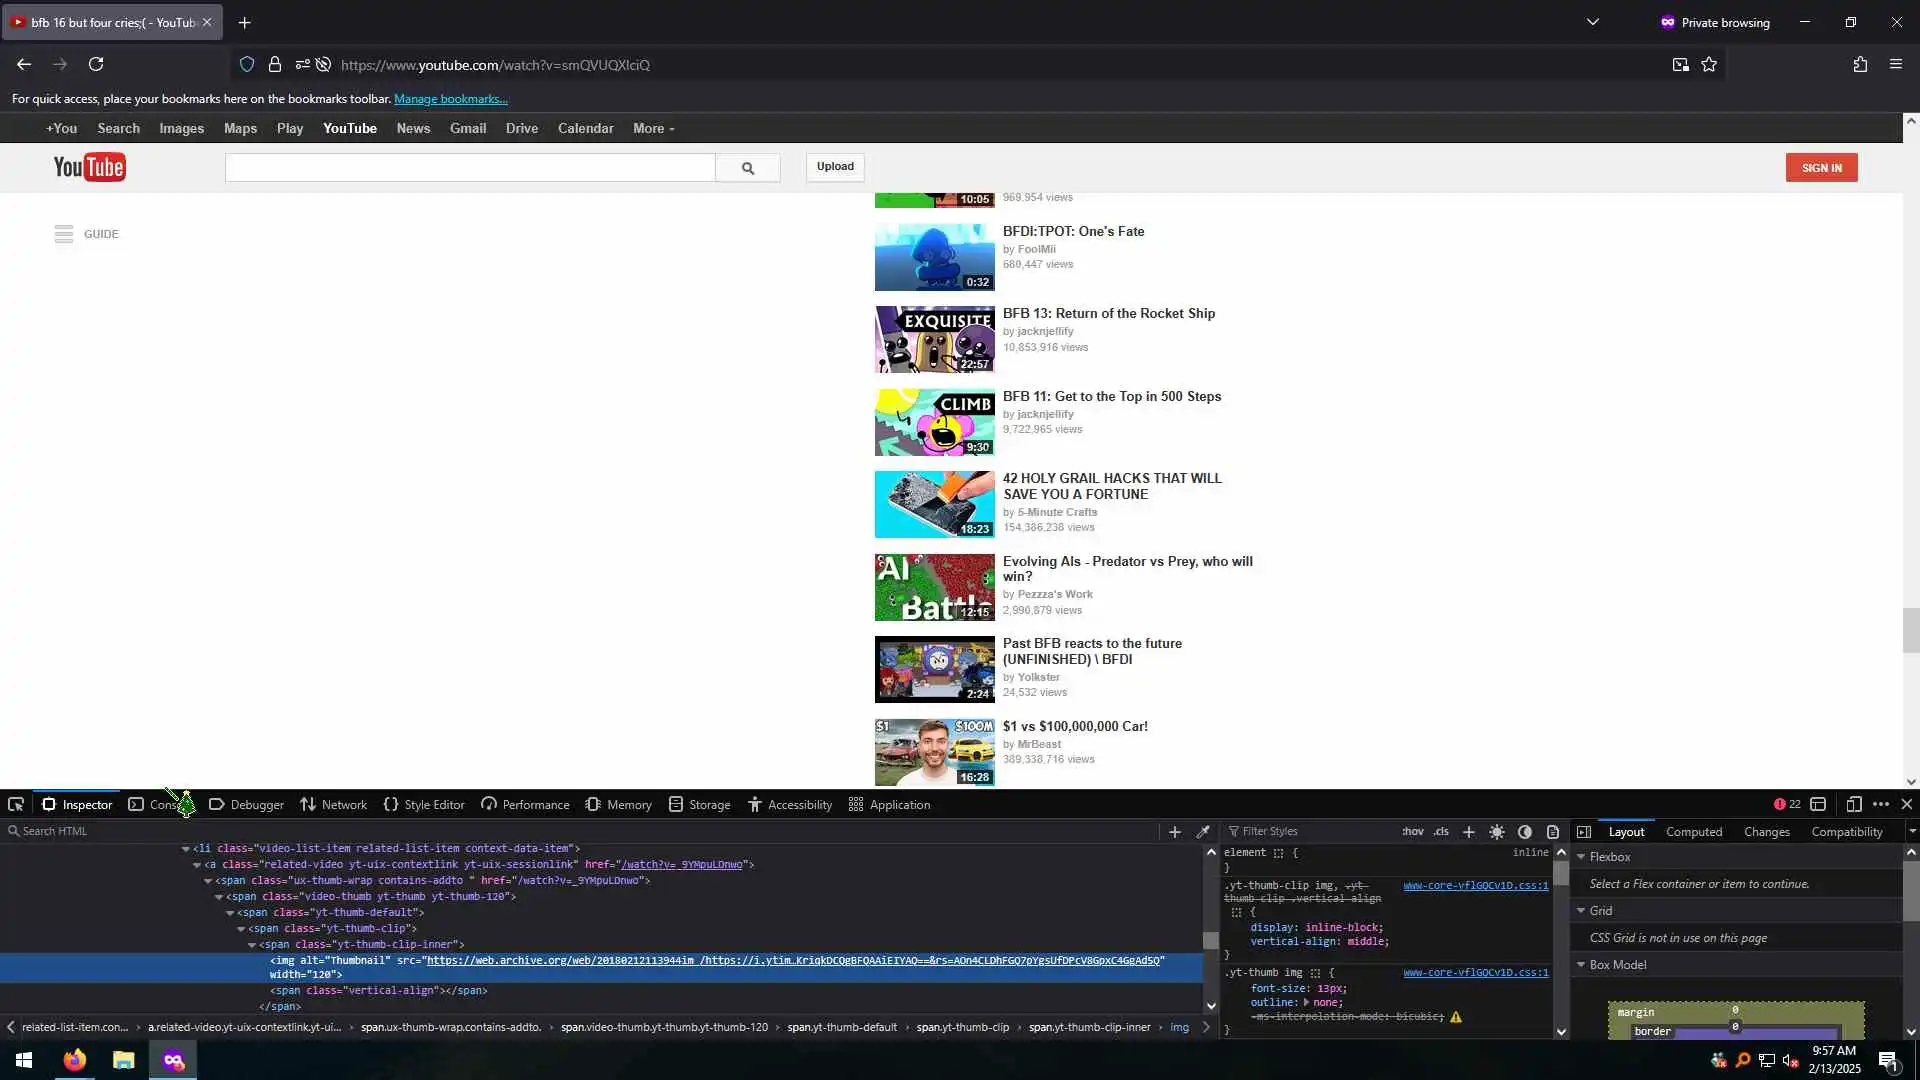Click the BFB 13 video thumbnail
The width and height of the screenshot is (1920, 1080).
coord(934,340)
